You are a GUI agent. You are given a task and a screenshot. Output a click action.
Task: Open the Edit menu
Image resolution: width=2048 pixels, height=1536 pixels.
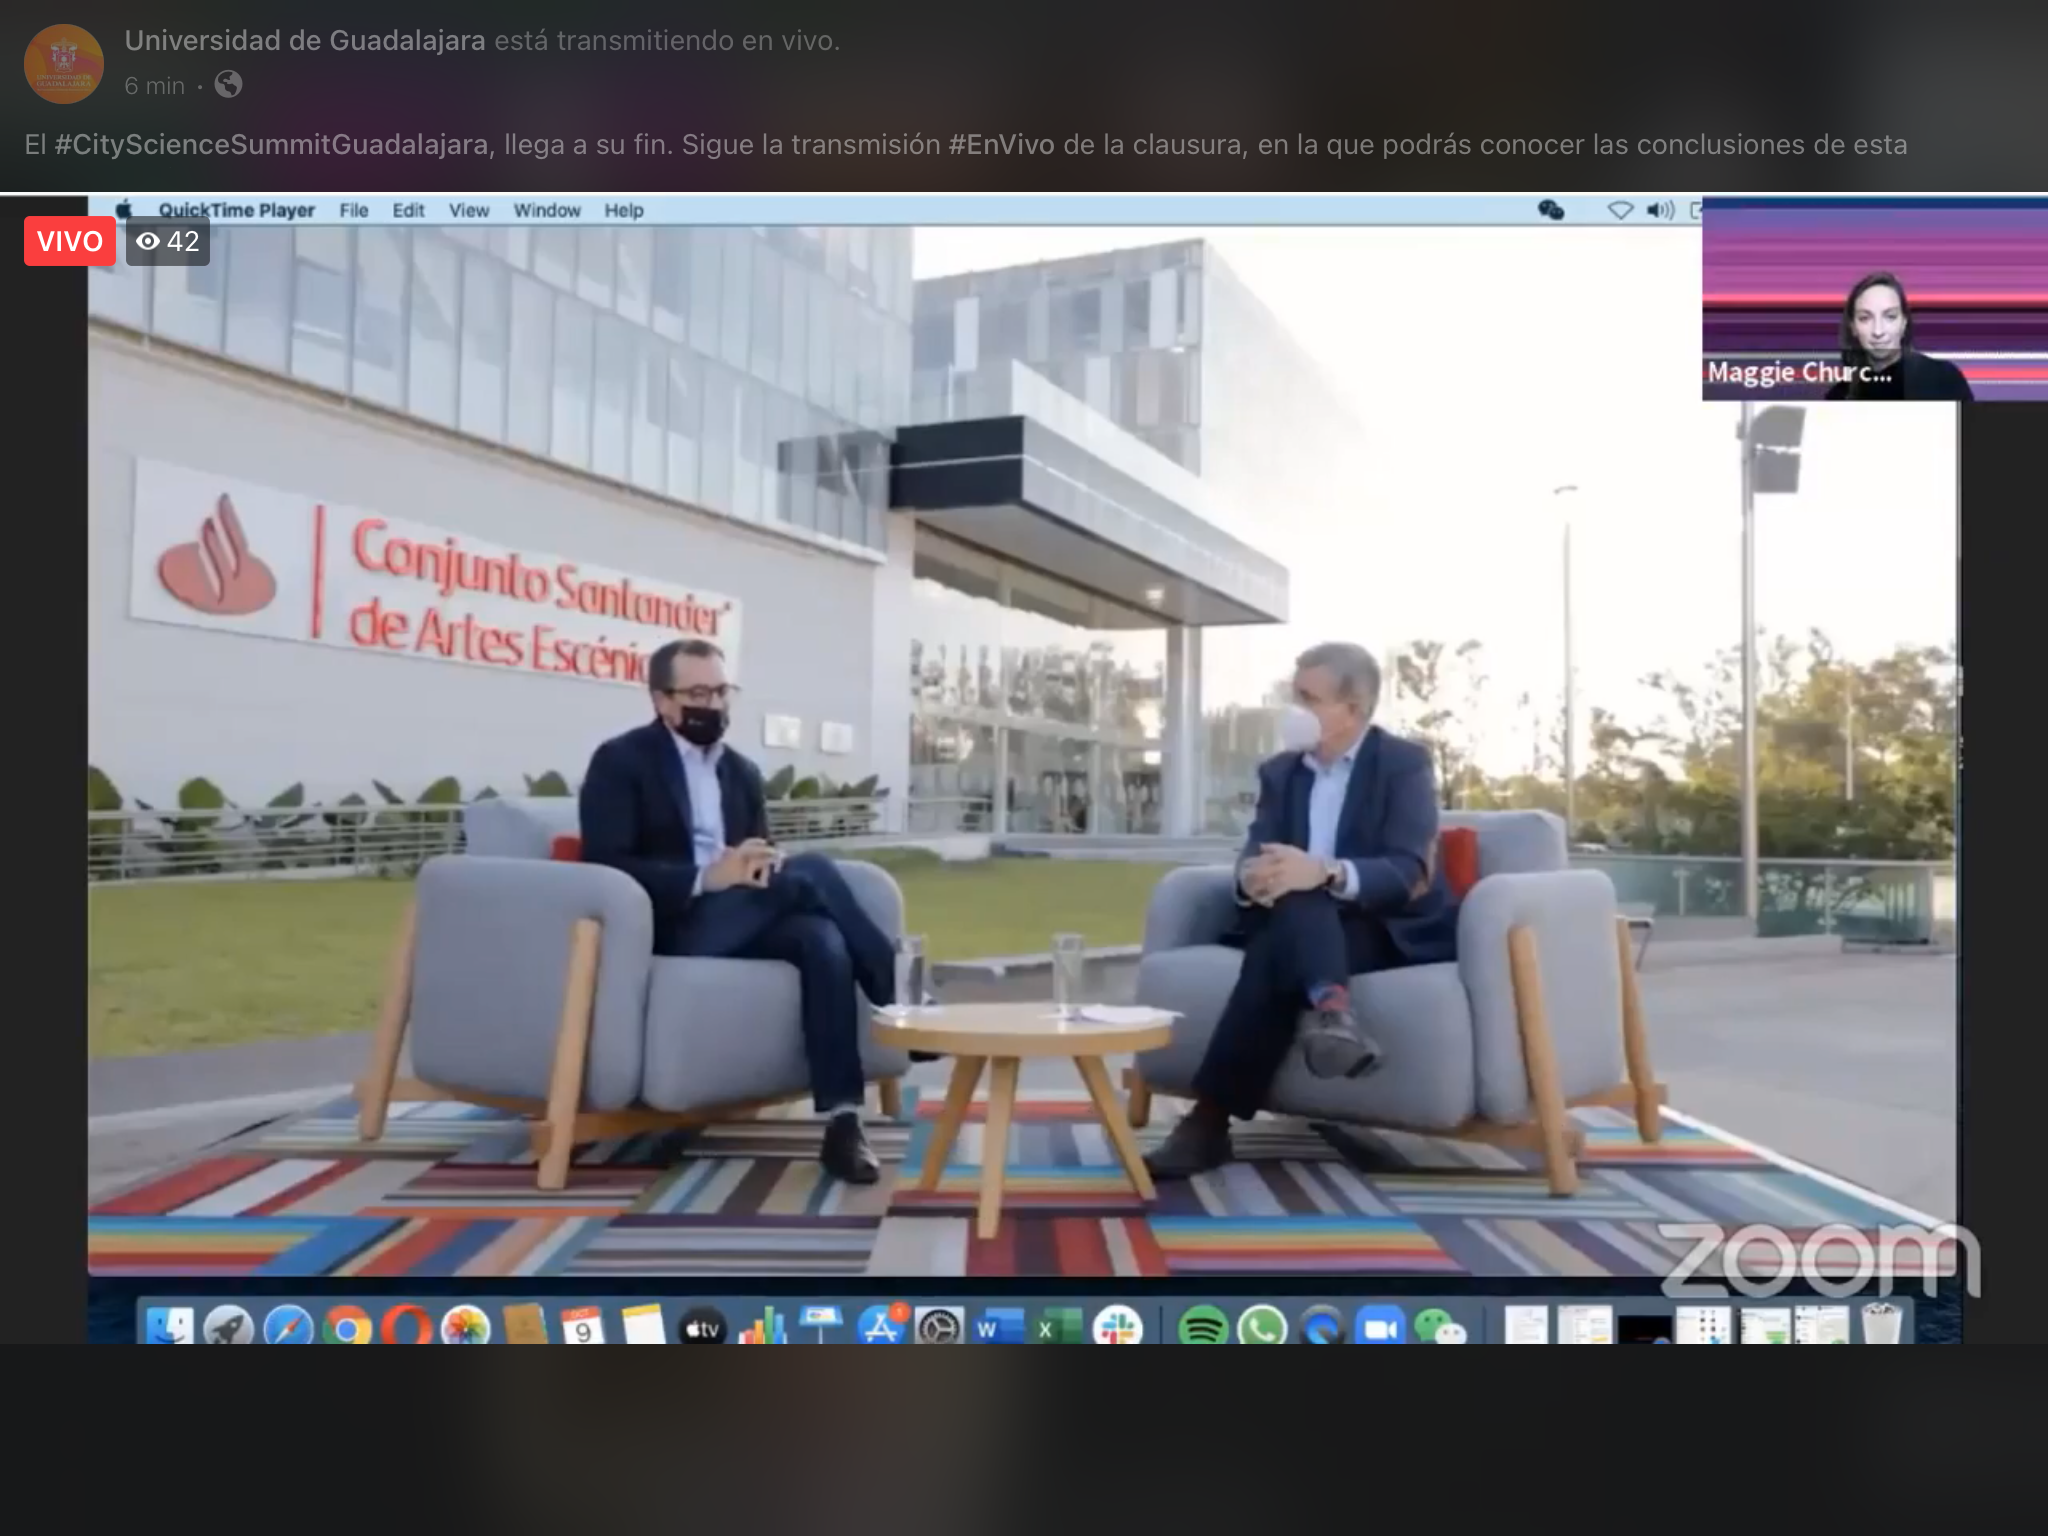tap(408, 210)
